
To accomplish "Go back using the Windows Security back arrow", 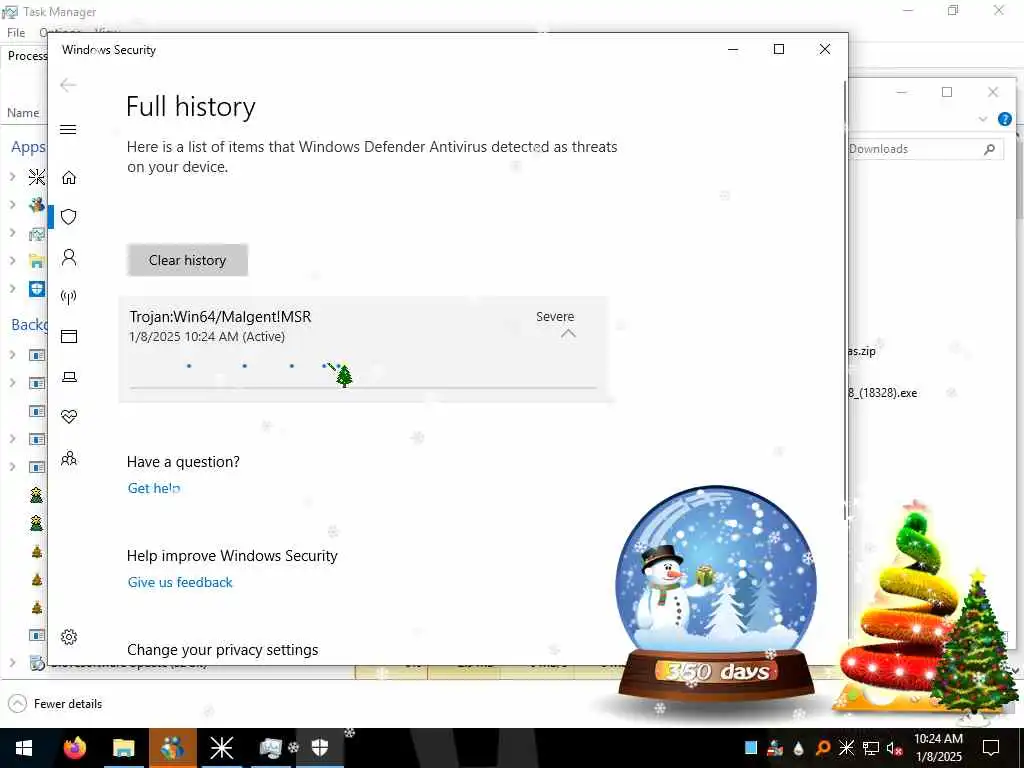I will point(68,85).
